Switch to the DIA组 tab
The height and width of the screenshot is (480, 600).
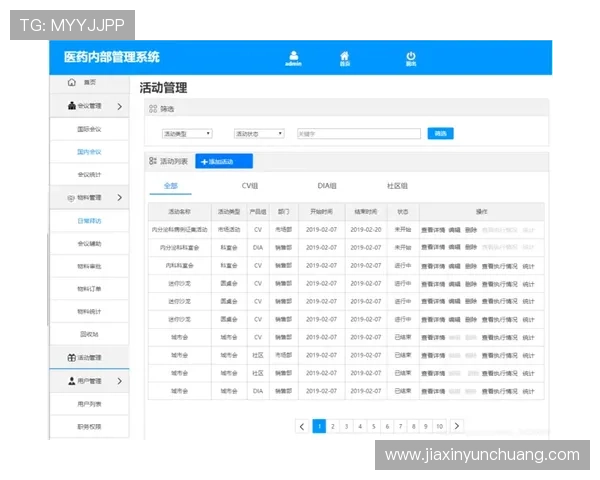click(327, 186)
